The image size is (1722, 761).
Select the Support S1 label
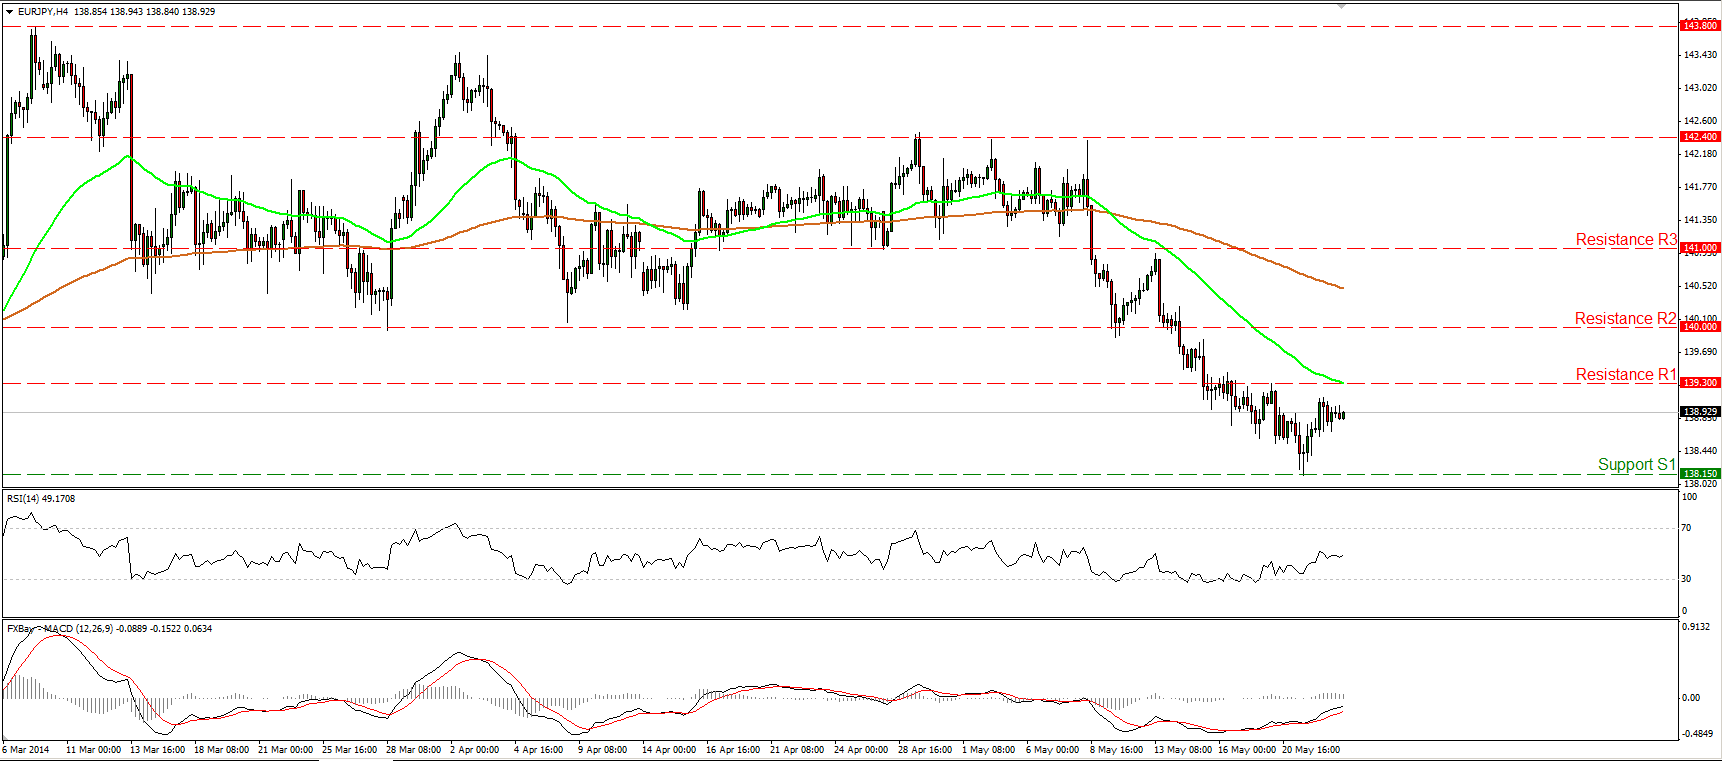click(1636, 465)
